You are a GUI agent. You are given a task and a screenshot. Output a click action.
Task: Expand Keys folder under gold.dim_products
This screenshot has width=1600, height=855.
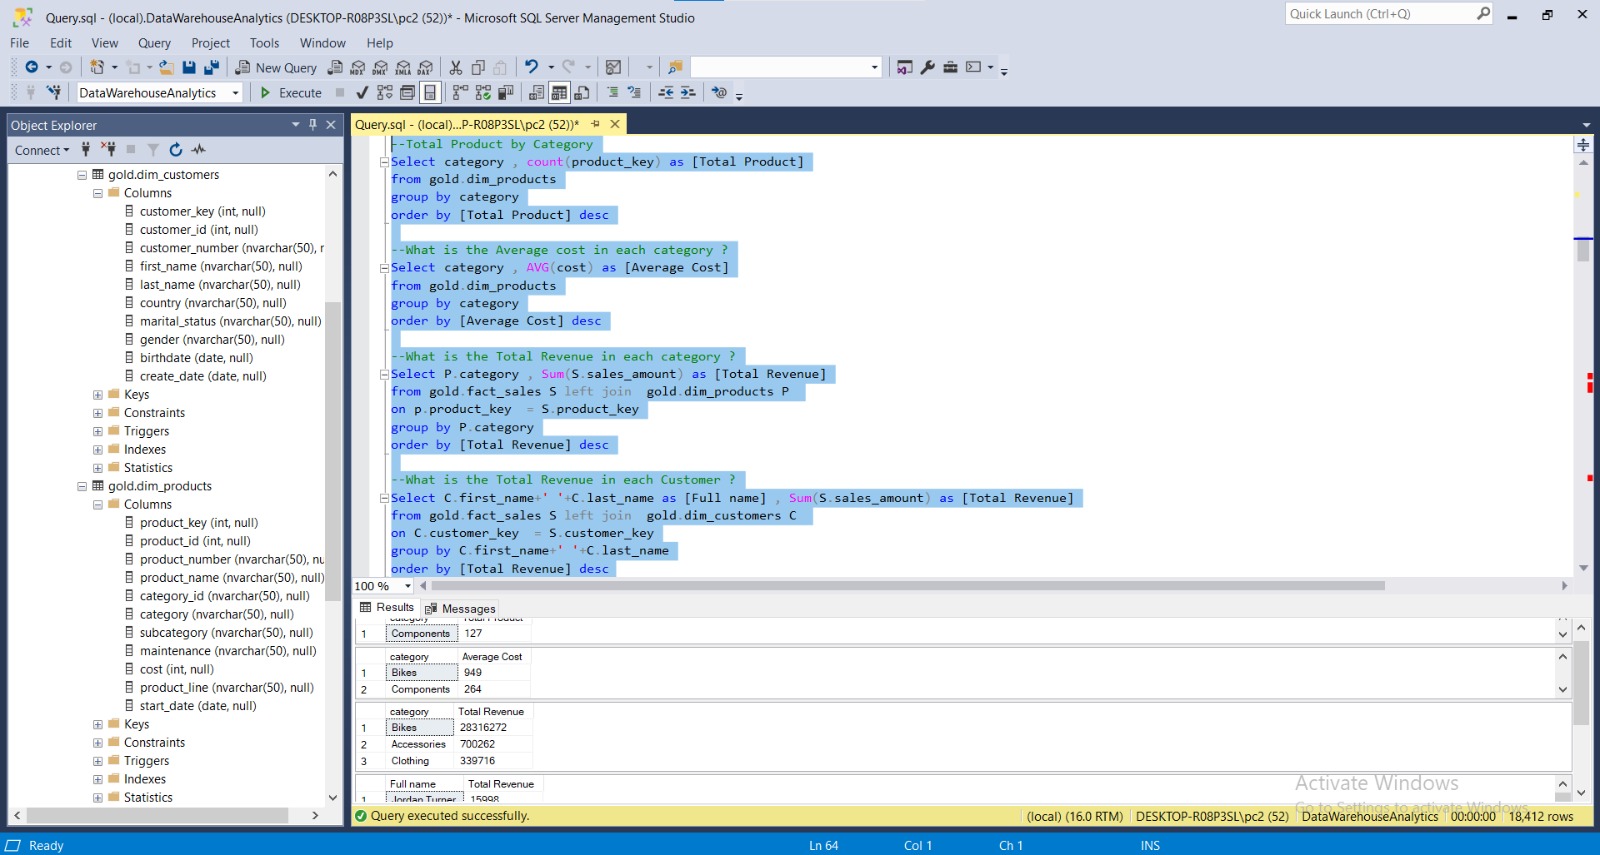click(98, 724)
